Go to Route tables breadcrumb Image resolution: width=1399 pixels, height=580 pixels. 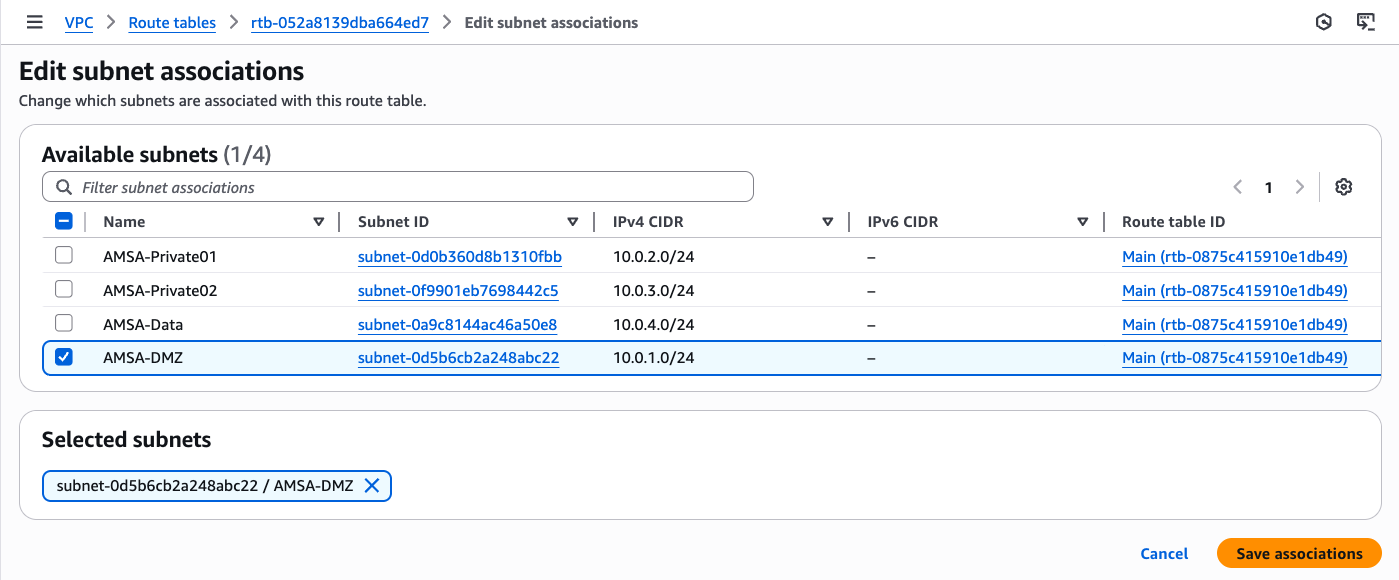tap(172, 22)
